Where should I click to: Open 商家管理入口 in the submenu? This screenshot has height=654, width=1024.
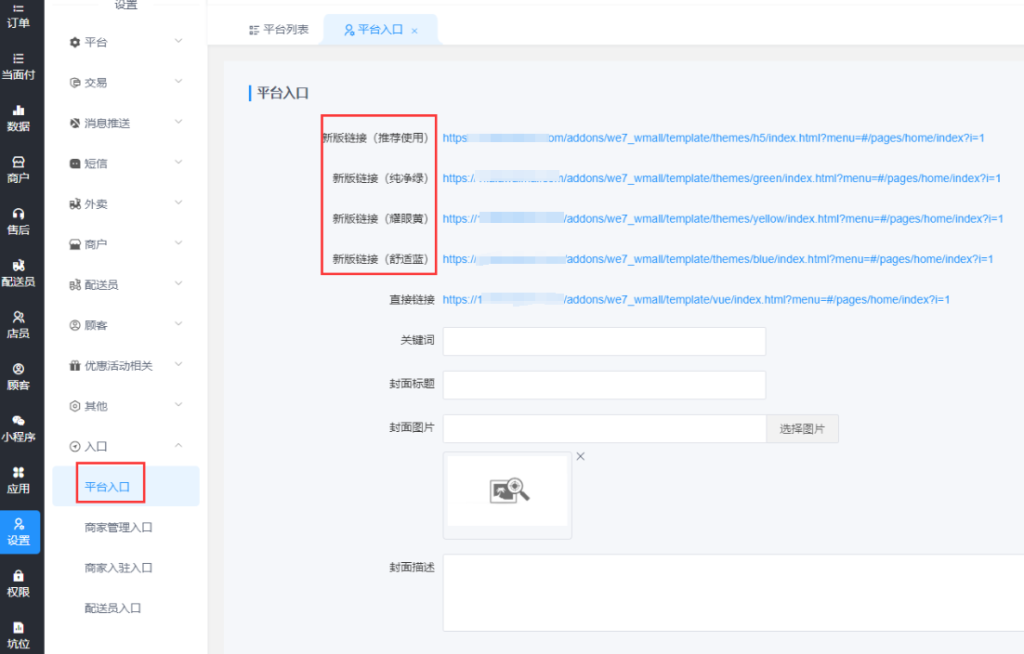point(118,527)
